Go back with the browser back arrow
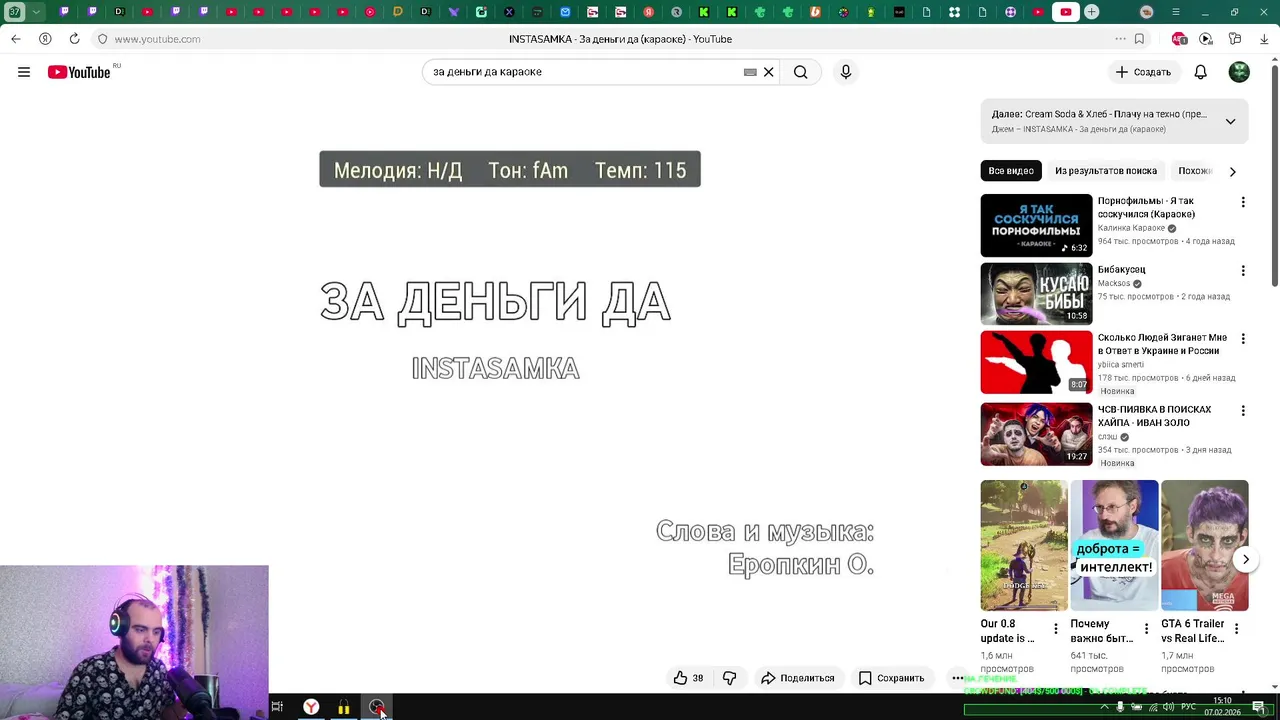Image resolution: width=1280 pixels, height=720 pixels. tap(16, 39)
